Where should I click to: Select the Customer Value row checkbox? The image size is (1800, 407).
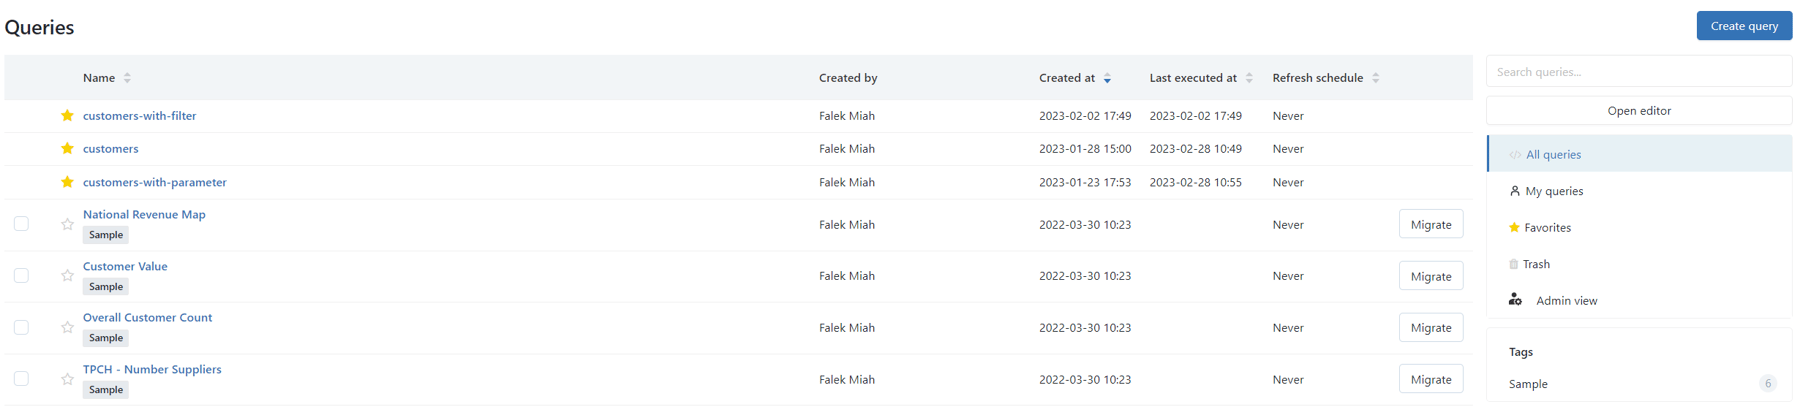coord(21,276)
